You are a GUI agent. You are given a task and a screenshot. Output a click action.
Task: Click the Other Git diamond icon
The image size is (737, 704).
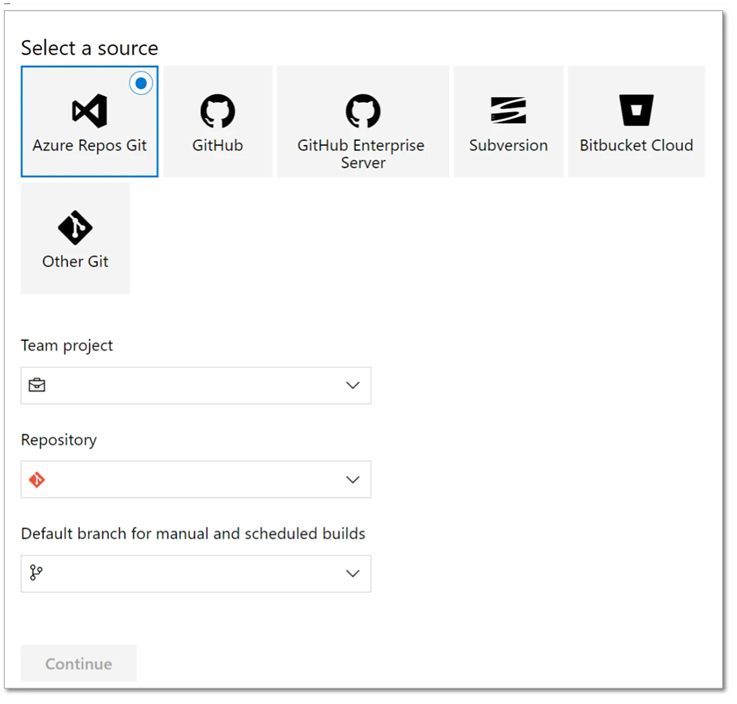75,227
